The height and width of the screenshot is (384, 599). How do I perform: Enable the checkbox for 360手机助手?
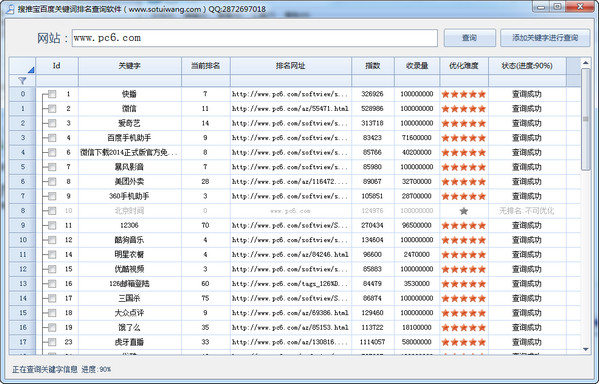pos(52,196)
